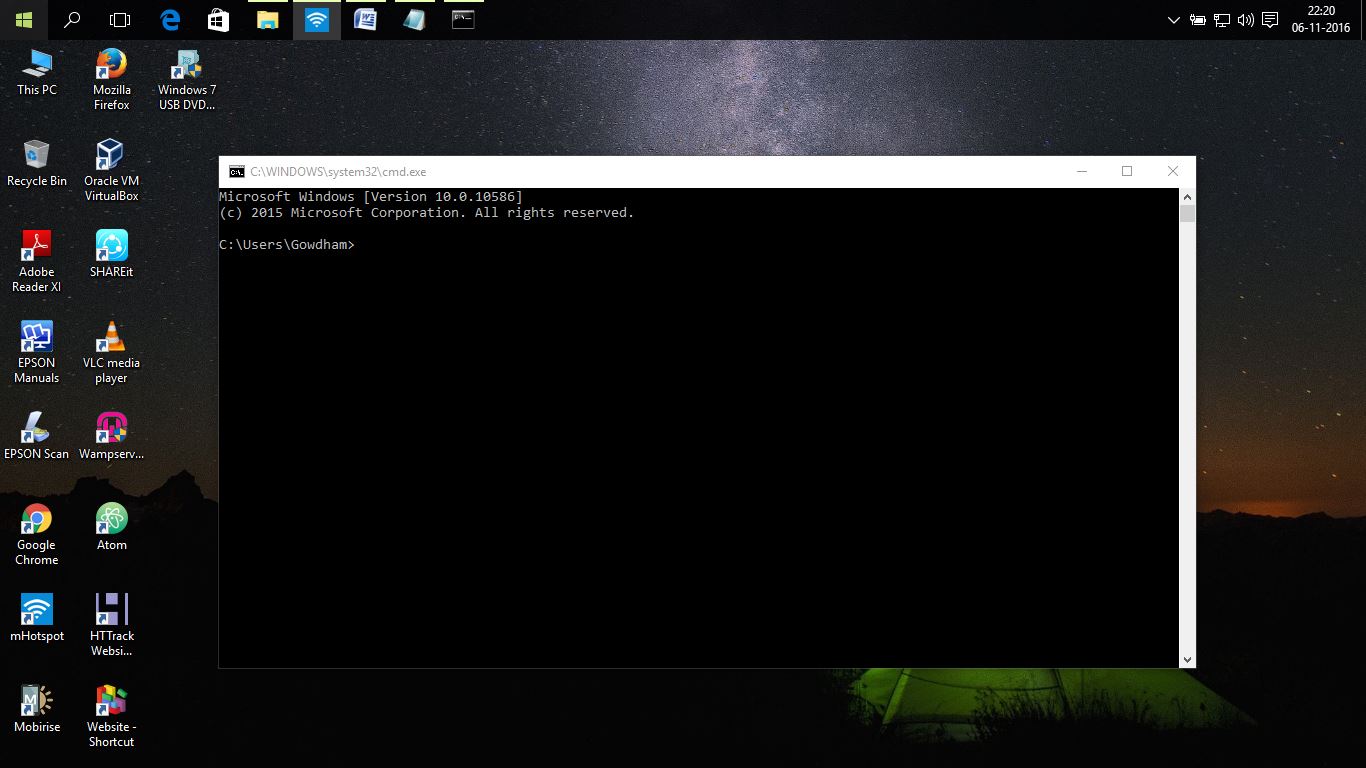Open Action Center from the system tray
Viewport: 1366px width, 768px height.
pyautogui.click(x=1268, y=20)
